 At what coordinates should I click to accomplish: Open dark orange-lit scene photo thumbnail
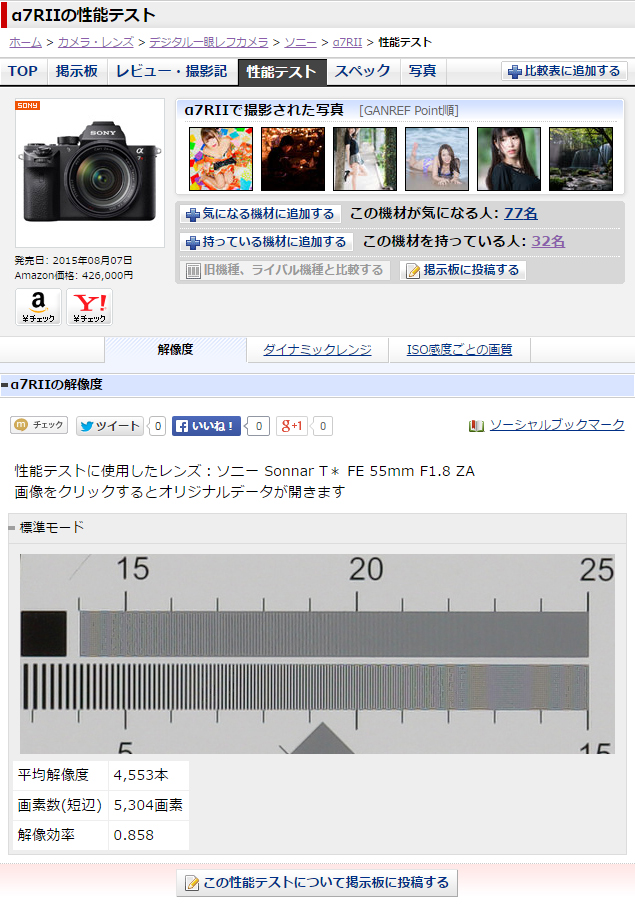pos(293,159)
